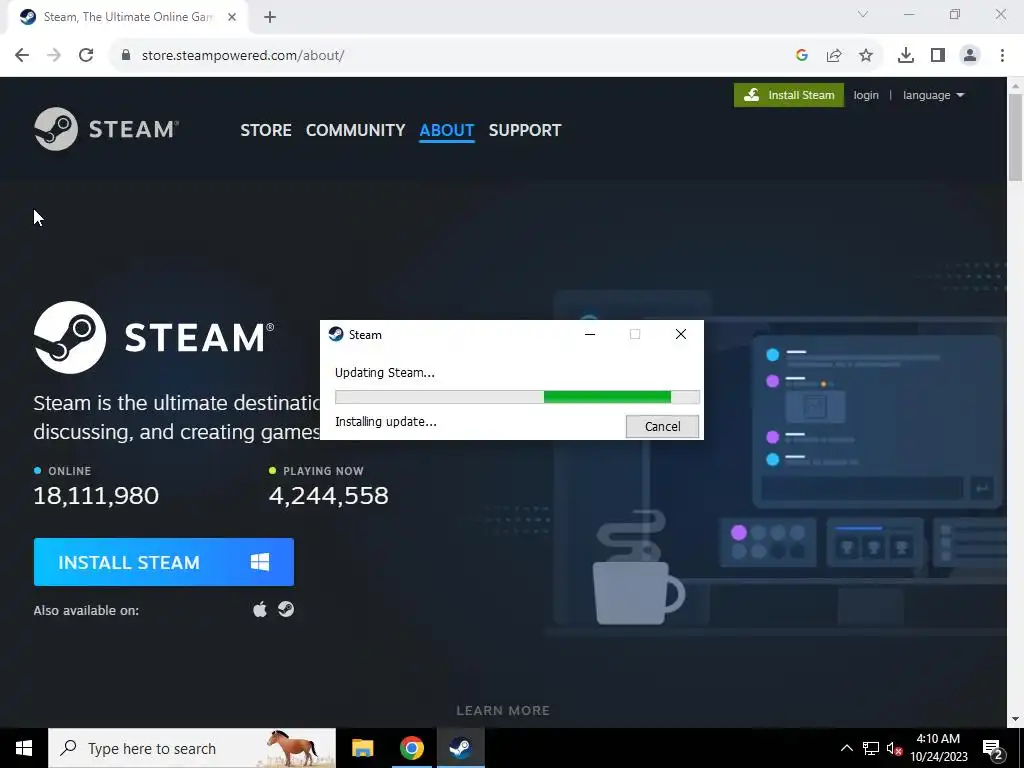Image resolution: width=1024 pixels, height=768 pixels.
Task: Click the 'Also available on:' text
Action: 86,611
